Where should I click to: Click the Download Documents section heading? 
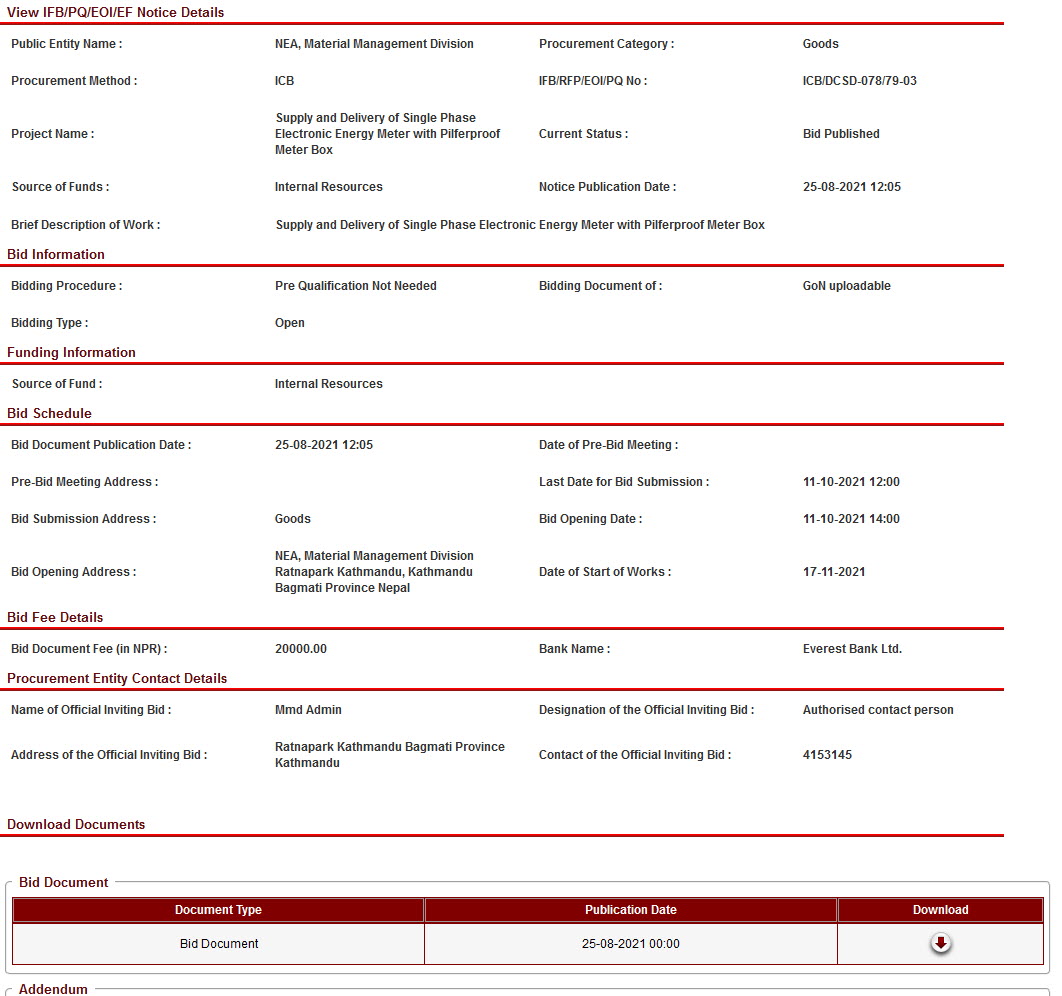[x=76, y=824]
